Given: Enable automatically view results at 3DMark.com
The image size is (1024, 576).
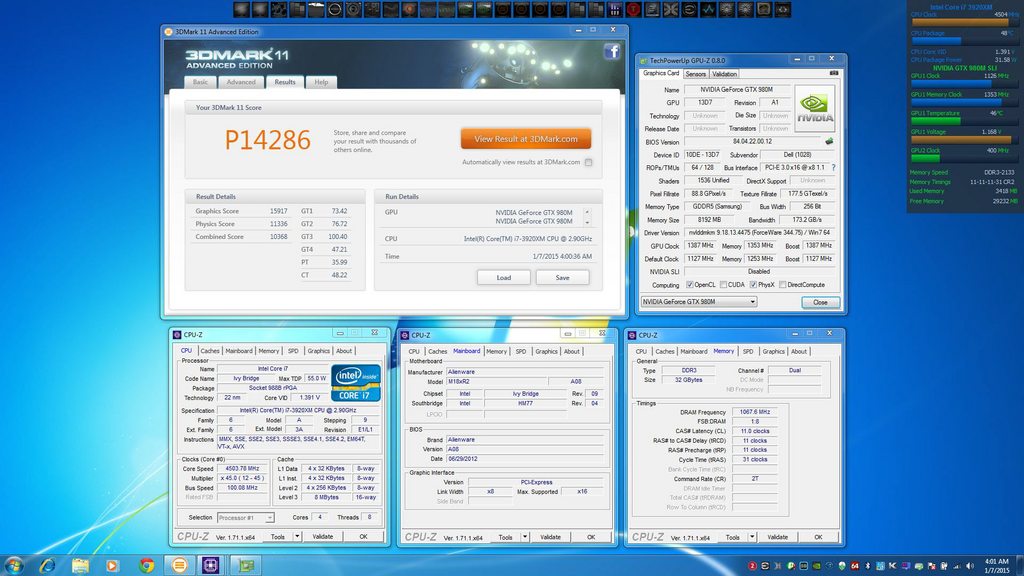Looking at the screenshot, I should 588,163.
